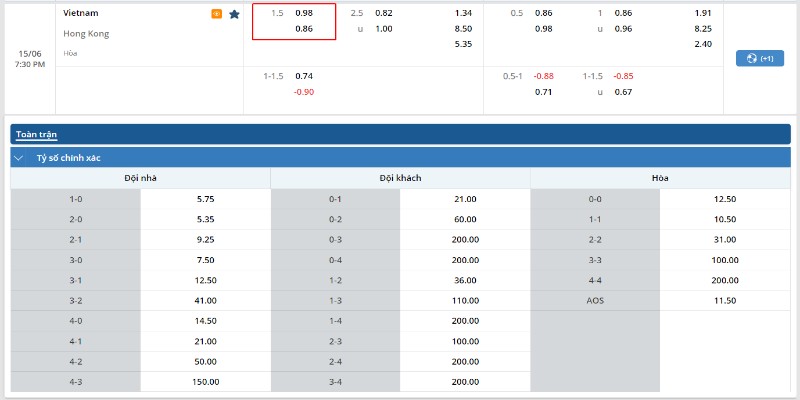Collapse the Tỷ số chính xác section

pos(18,158)
